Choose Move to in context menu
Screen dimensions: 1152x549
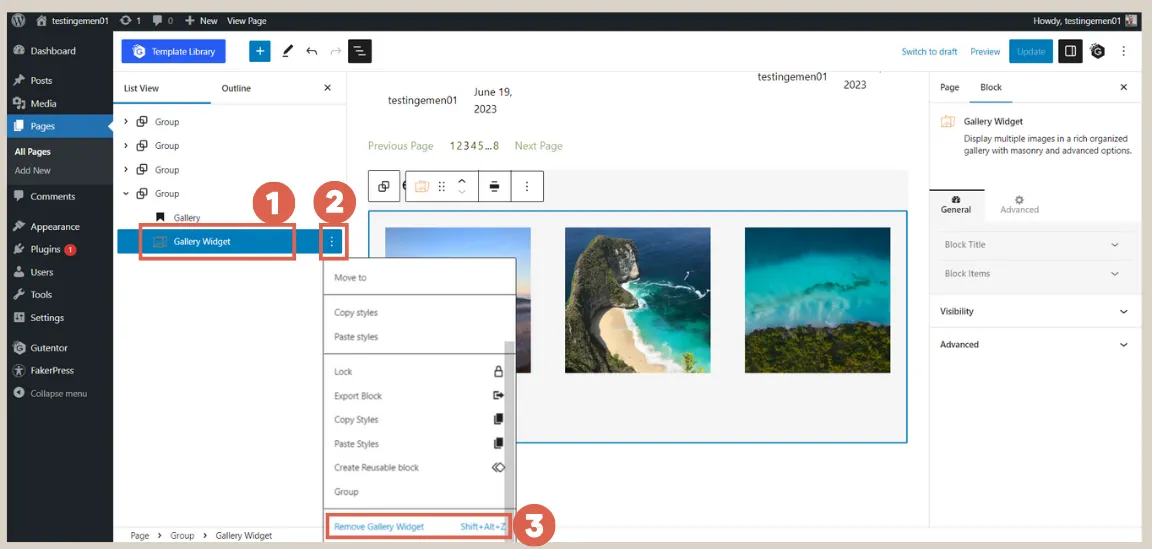tap(420, 278)
